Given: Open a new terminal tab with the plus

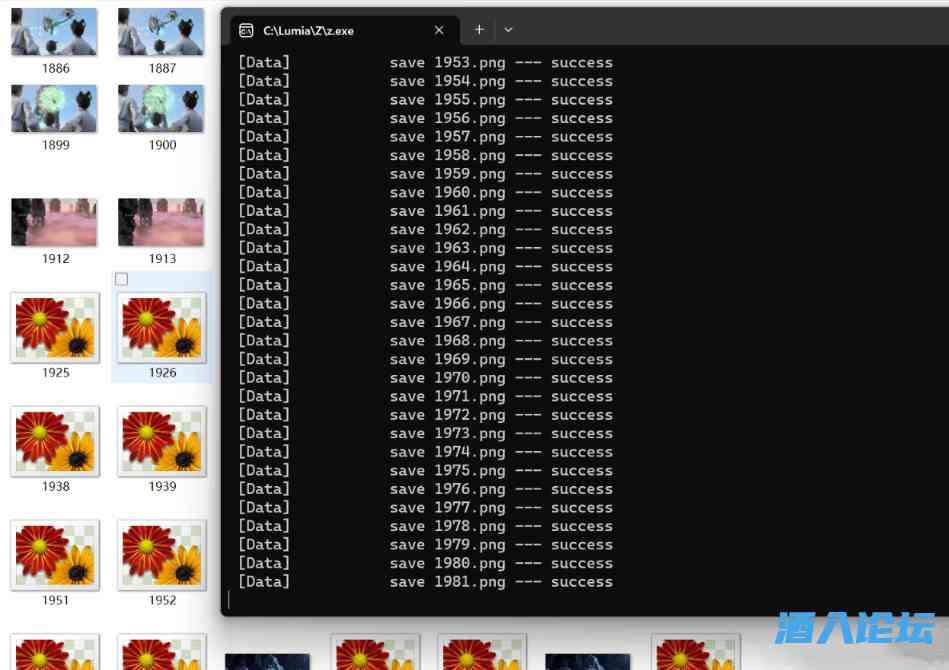Looking at the screenshot, I should [479, 30].
